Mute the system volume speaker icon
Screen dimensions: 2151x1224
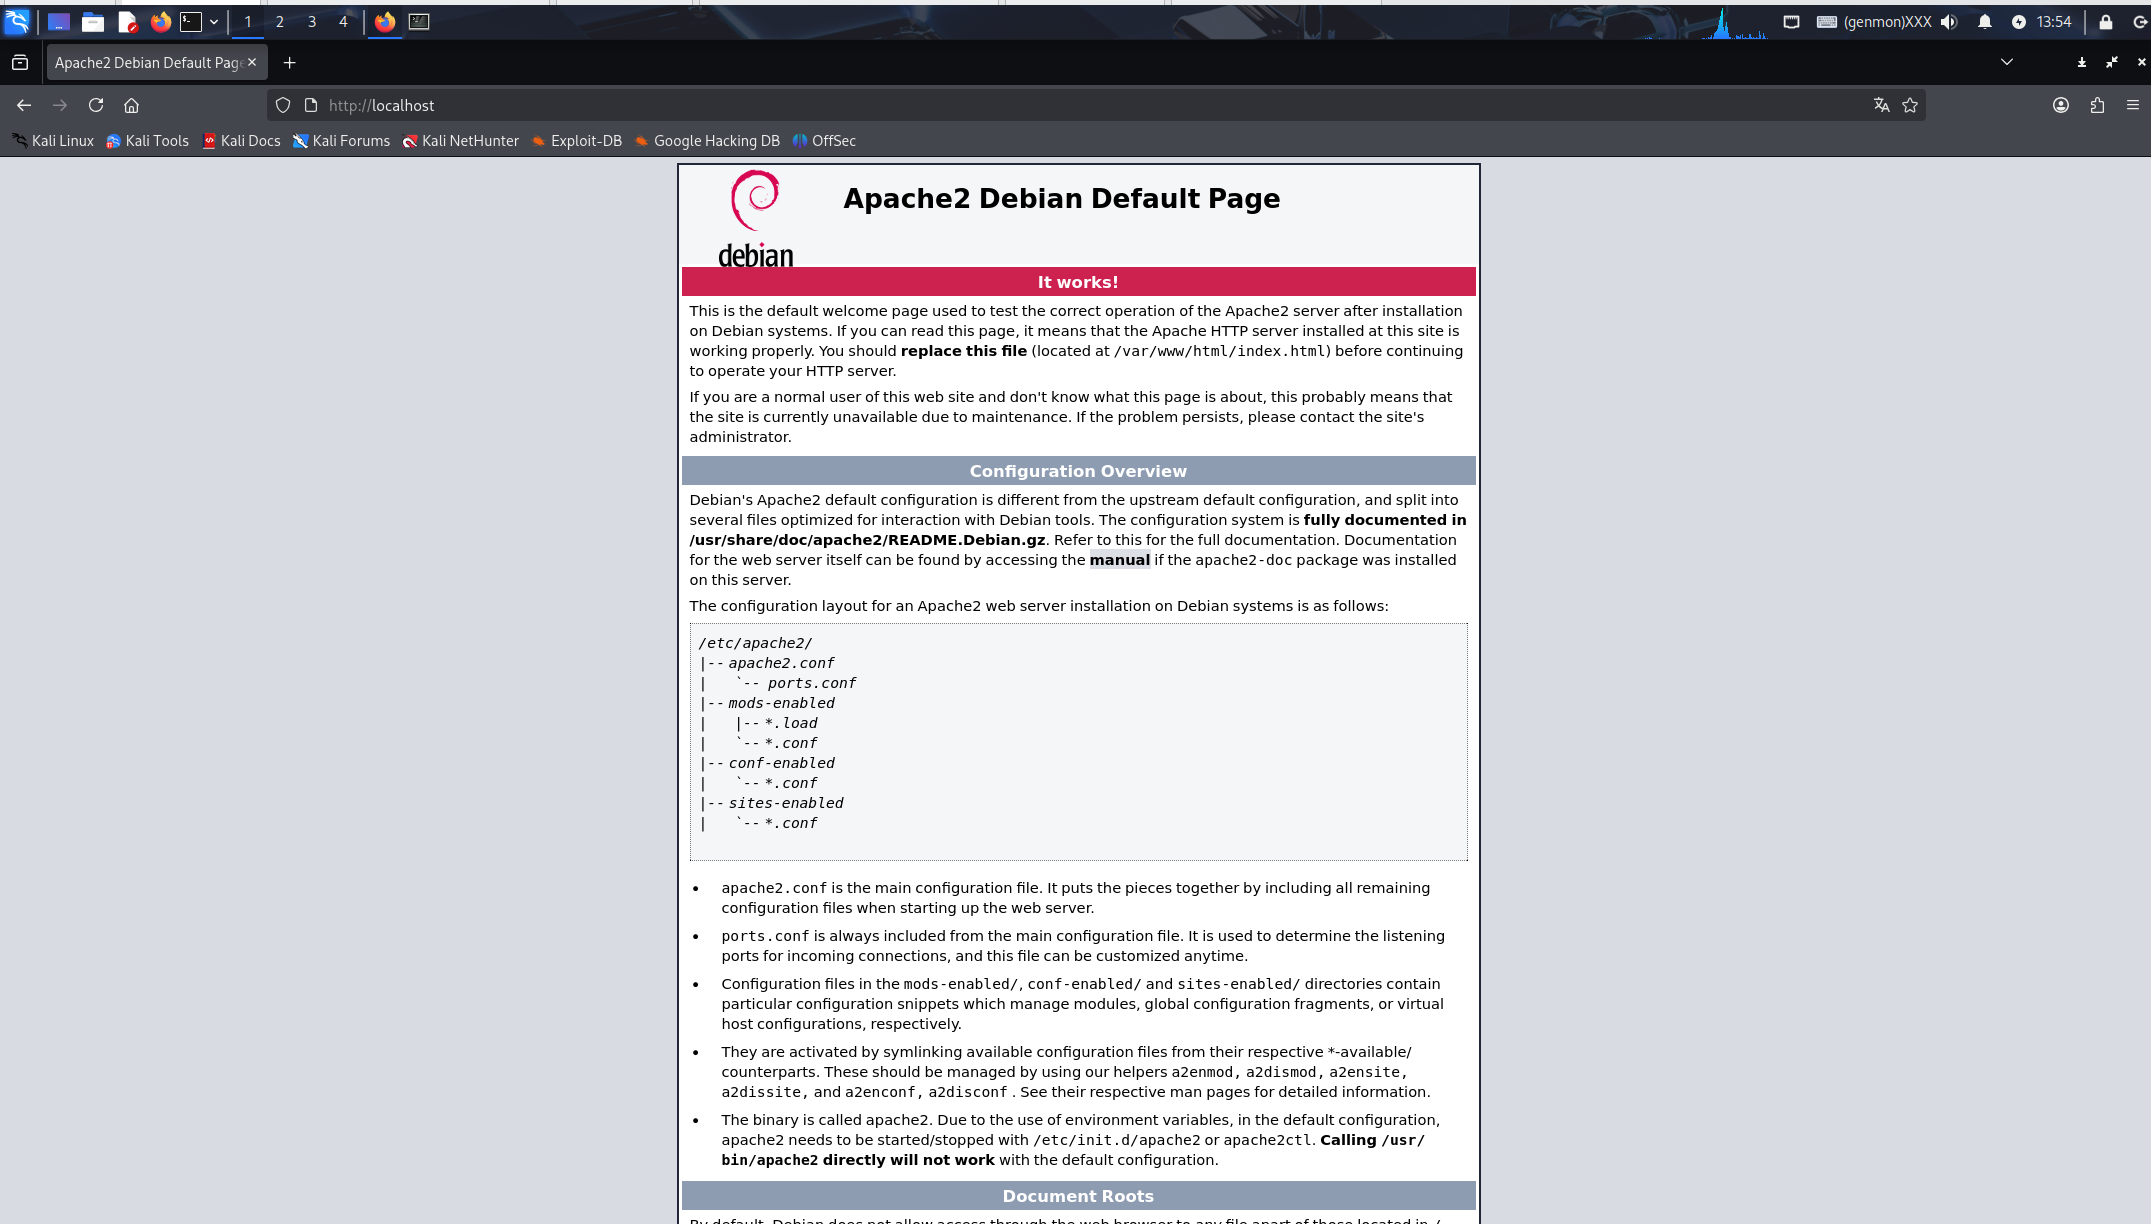coord(1949,22)
